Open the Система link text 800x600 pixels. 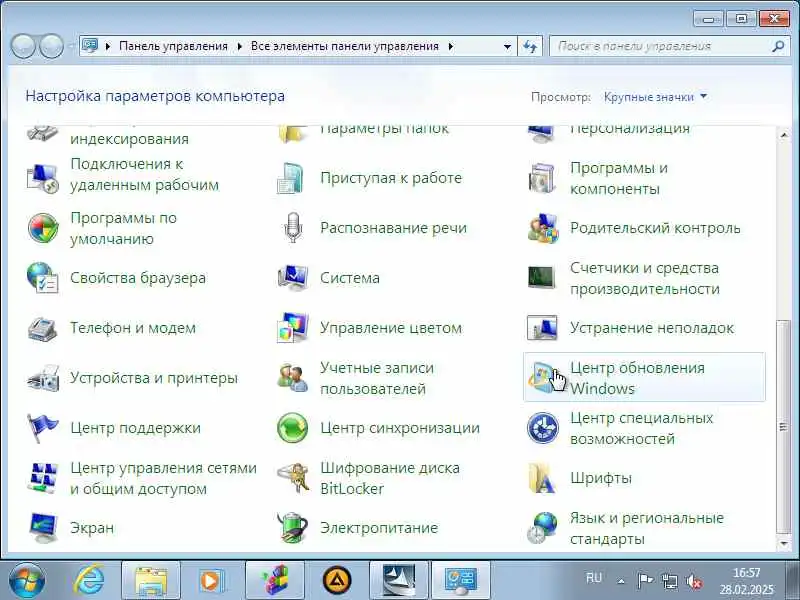[350, 278]
